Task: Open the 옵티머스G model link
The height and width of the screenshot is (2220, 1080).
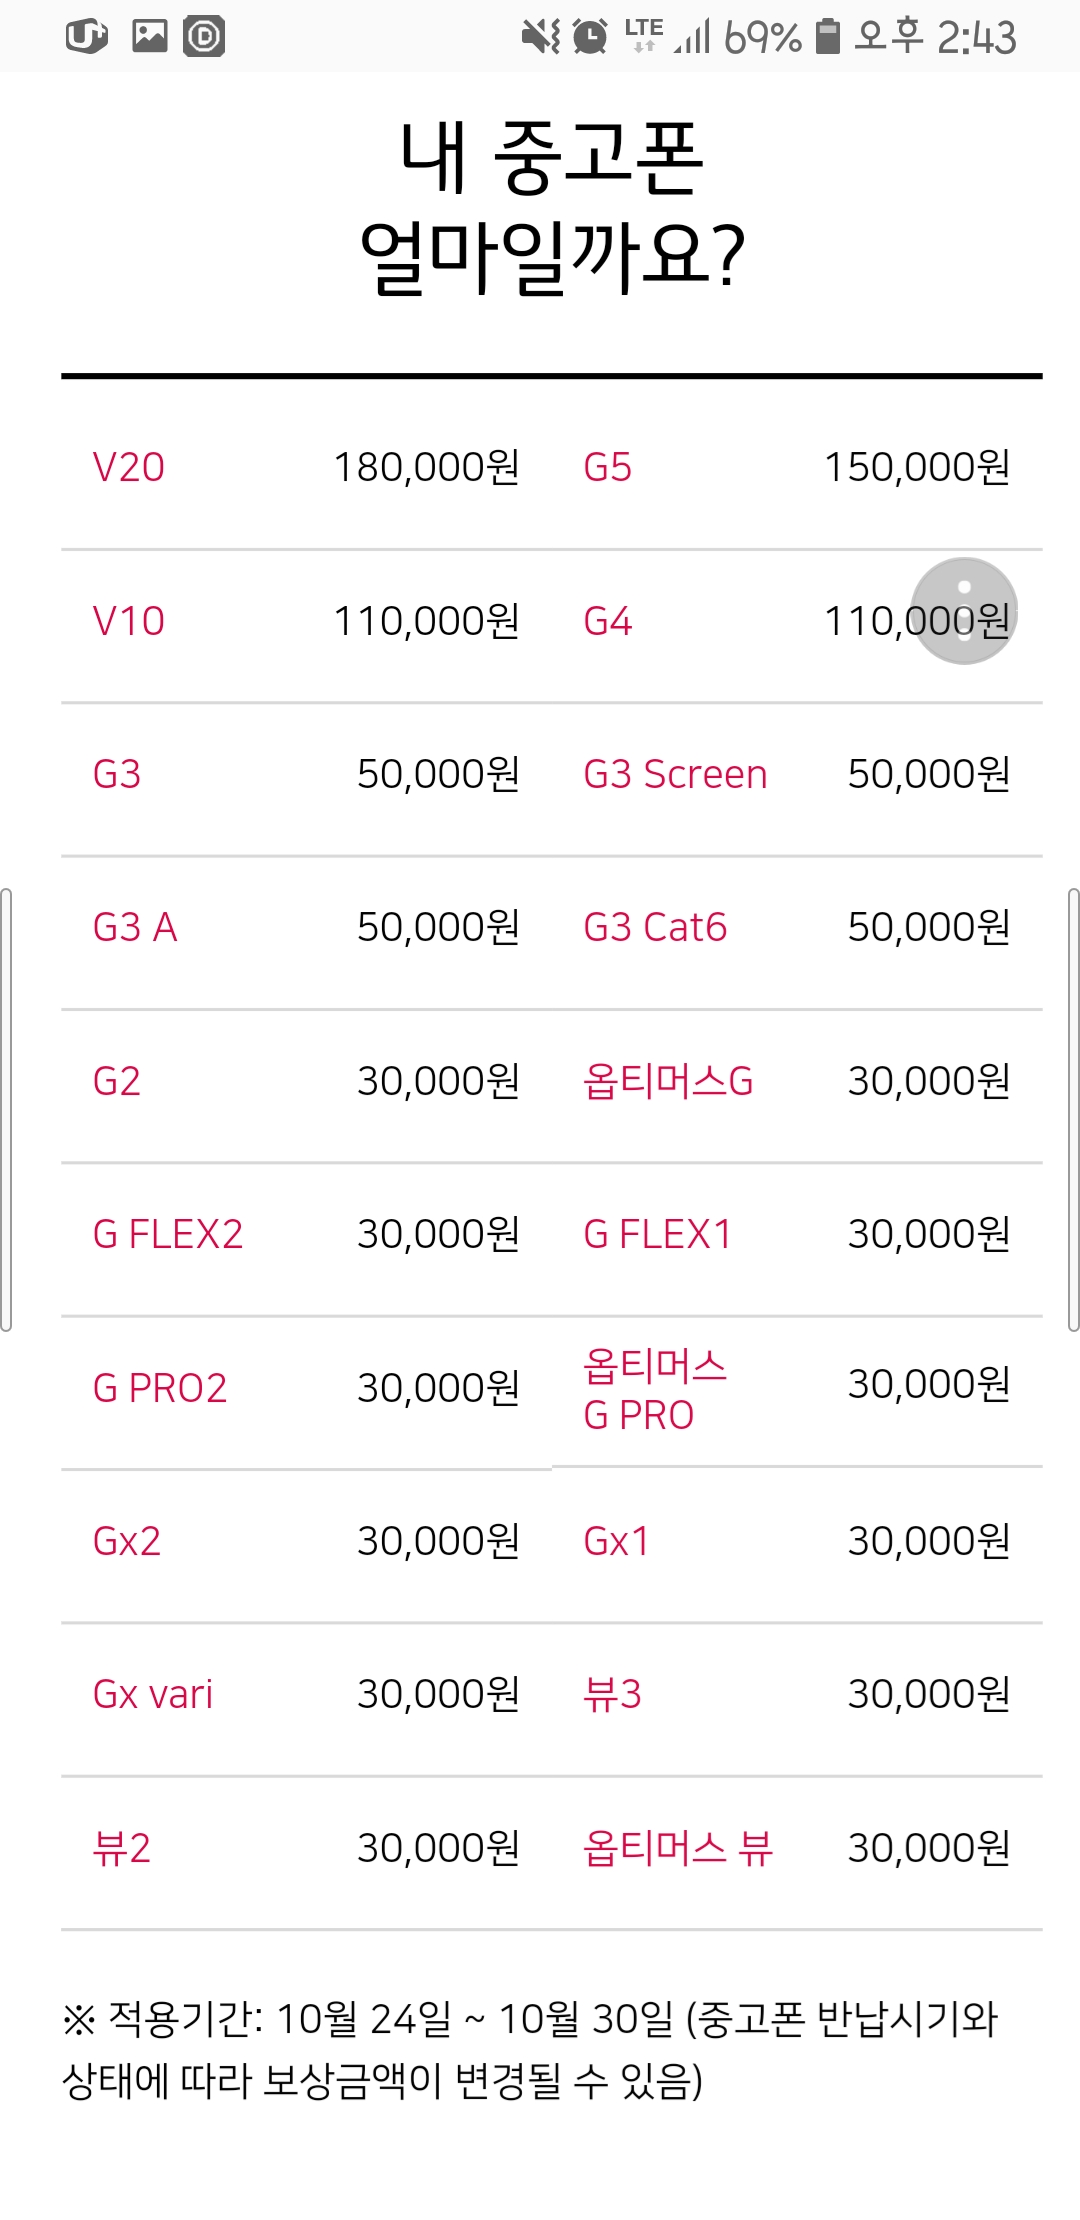Action: (668, 1081)
